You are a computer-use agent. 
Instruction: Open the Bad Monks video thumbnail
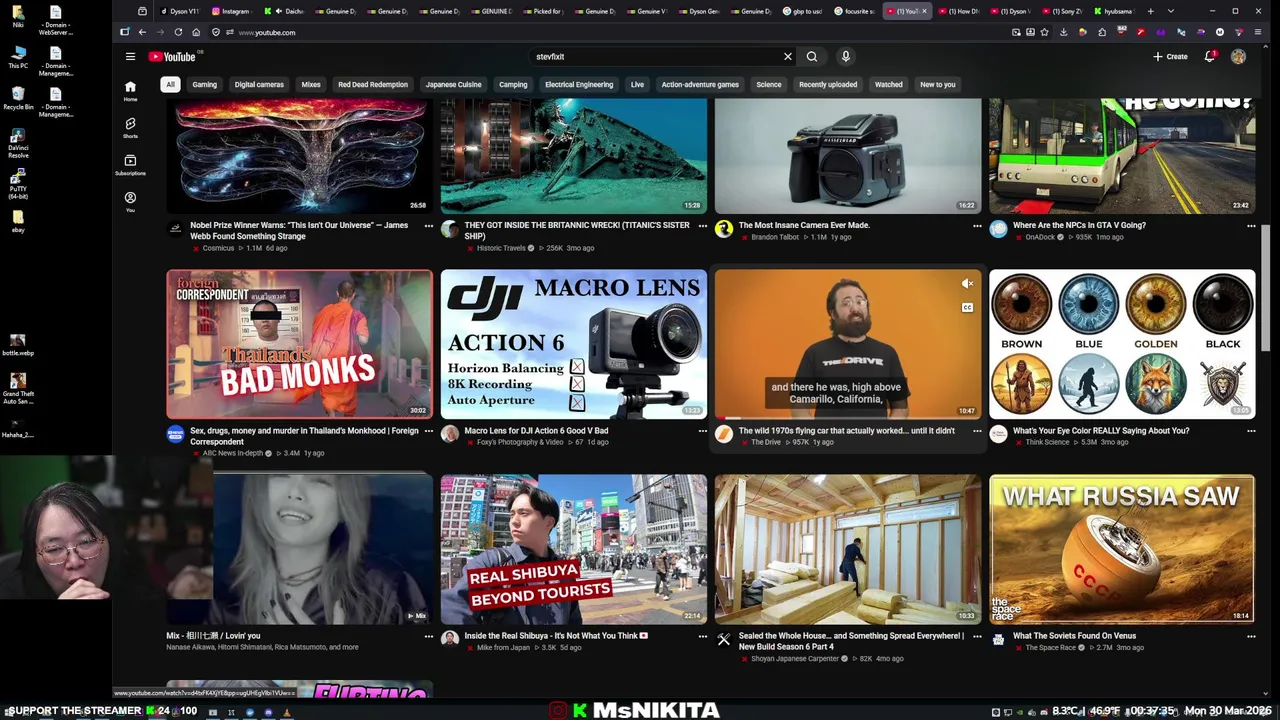(300, 344)
